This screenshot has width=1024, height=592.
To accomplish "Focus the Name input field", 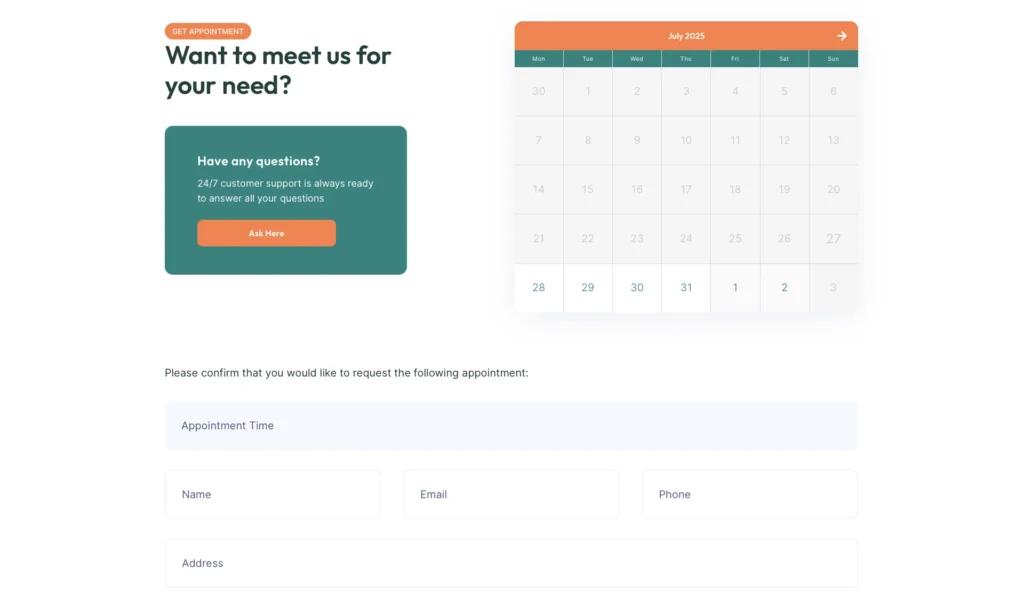I will (272, 495).
